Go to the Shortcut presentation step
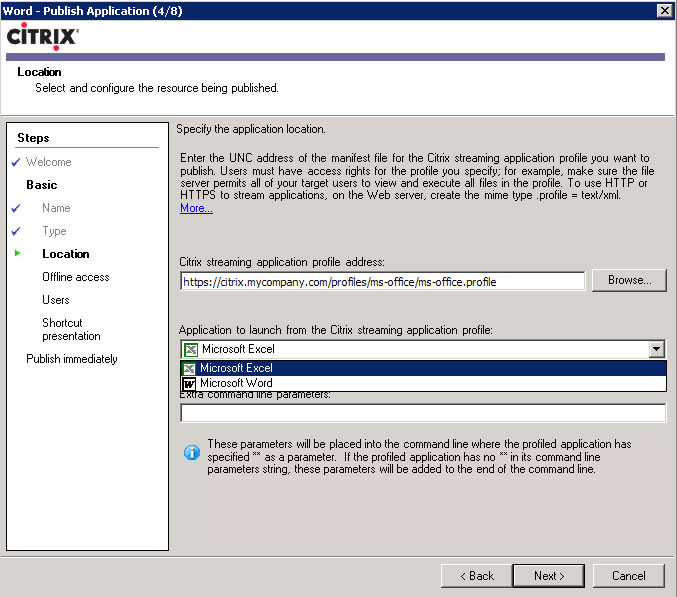The height and width of the screenshot is (597, 677). click(x=71, y=329)
